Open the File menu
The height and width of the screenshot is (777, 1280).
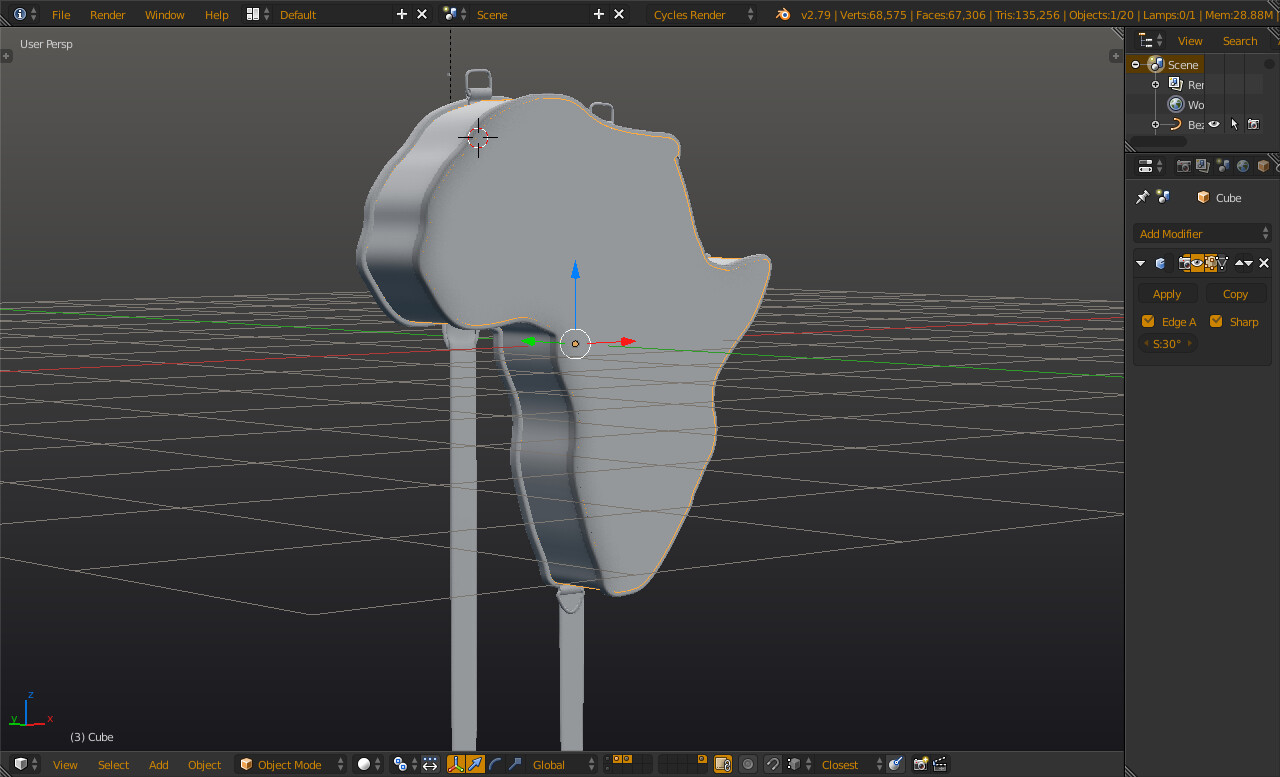(x=61, y=14)
